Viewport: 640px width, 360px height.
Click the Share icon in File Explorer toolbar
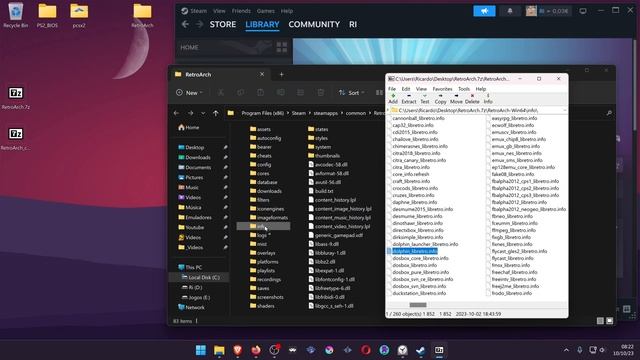[x=300, y=93]
